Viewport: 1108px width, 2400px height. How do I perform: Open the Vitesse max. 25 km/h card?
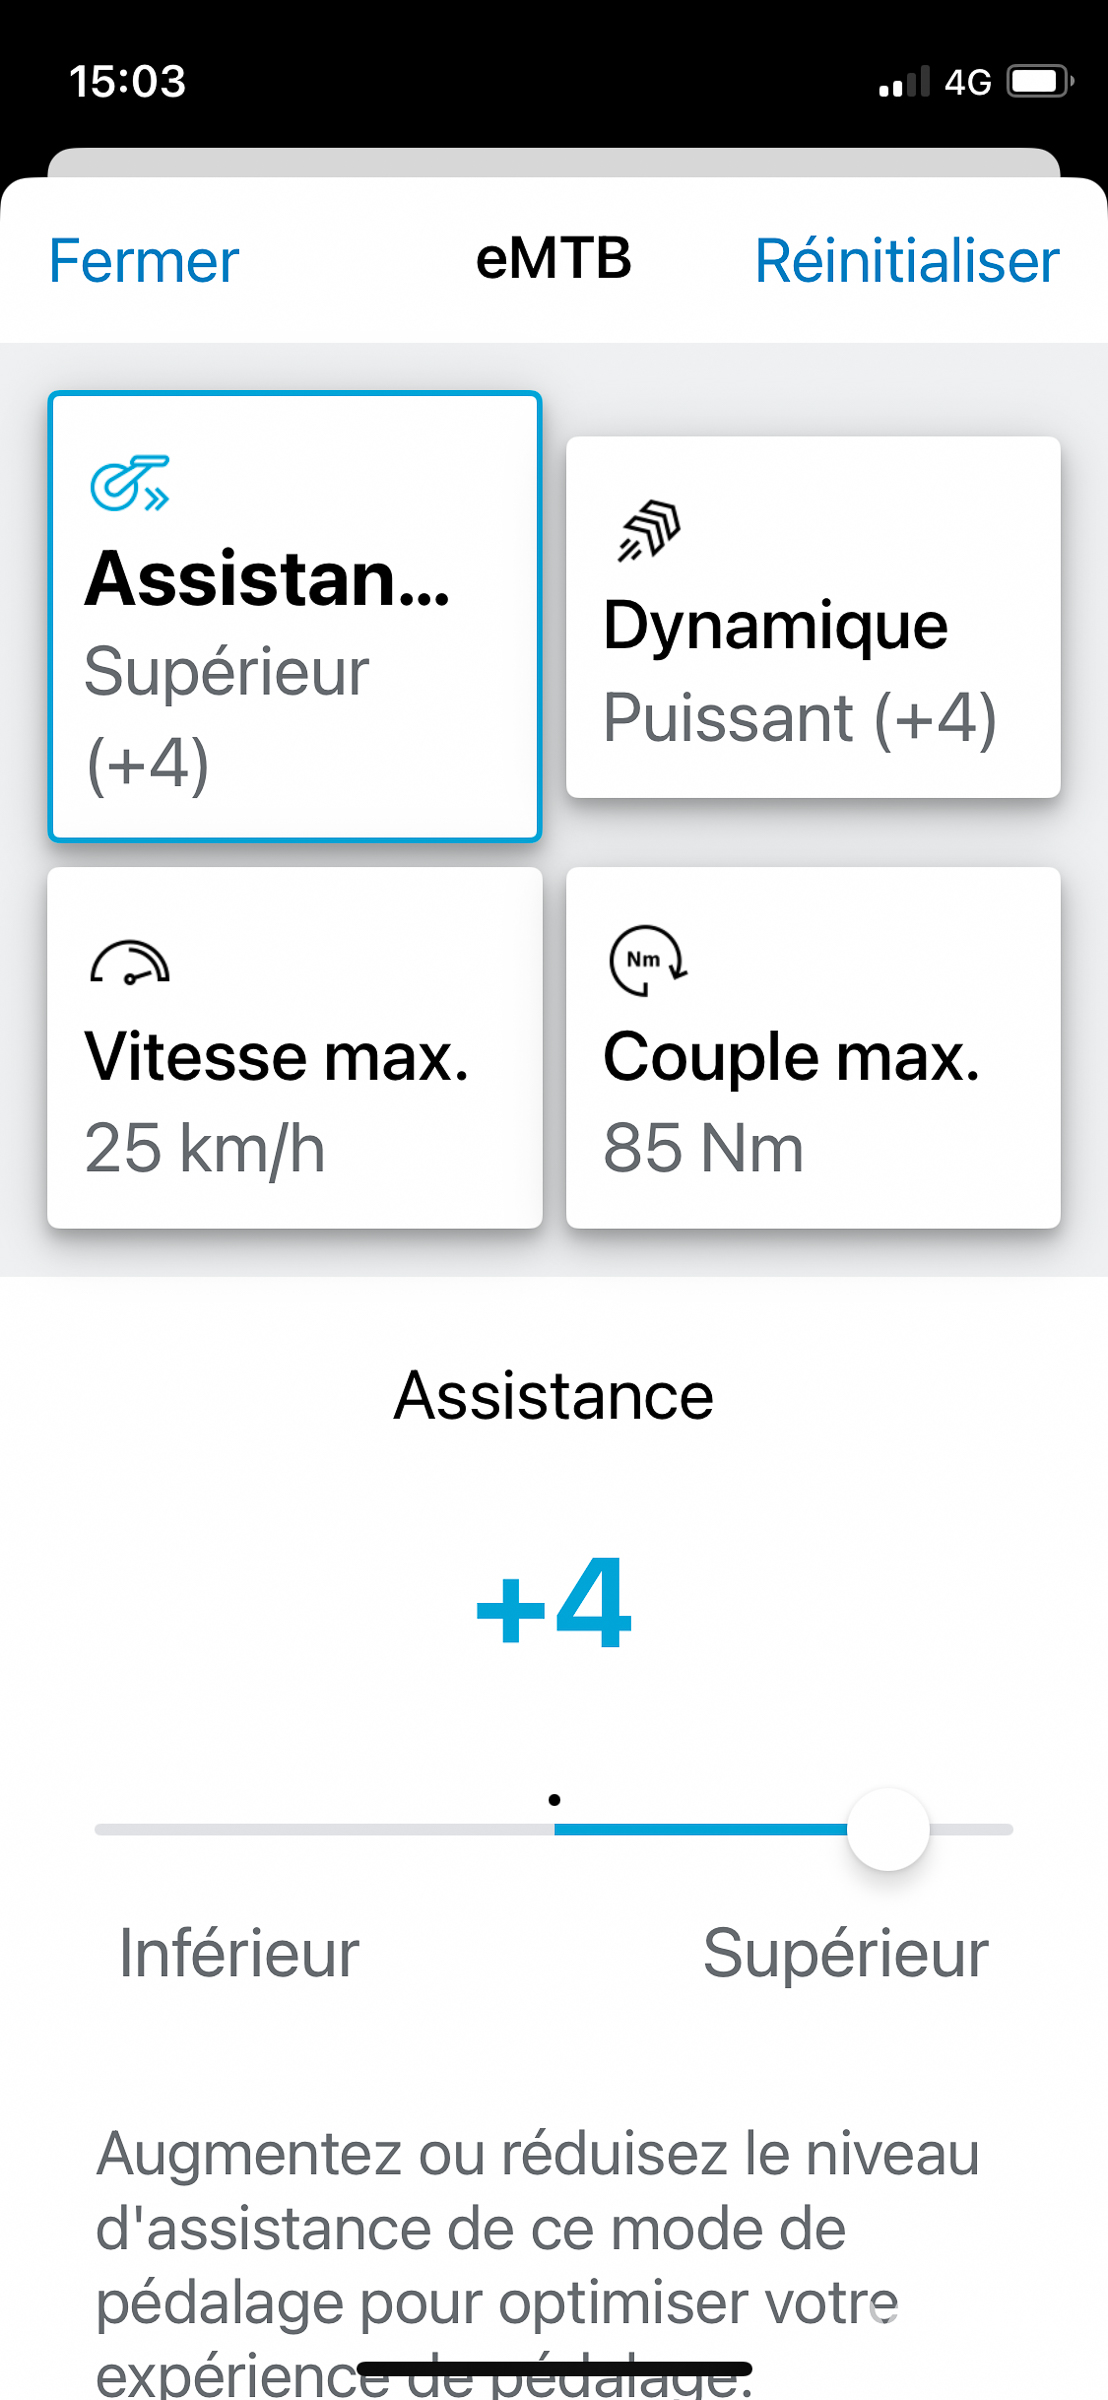click(x=295, y=1047)
